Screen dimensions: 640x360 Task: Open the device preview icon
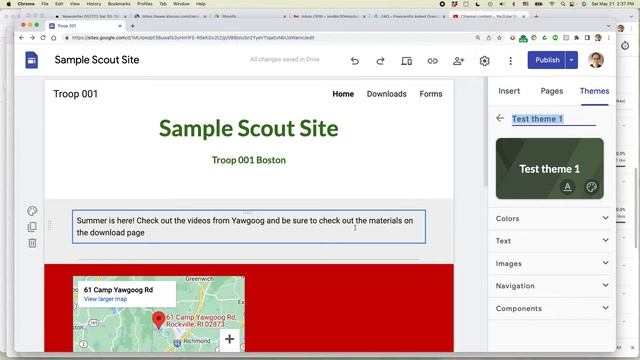coord(407,61)
